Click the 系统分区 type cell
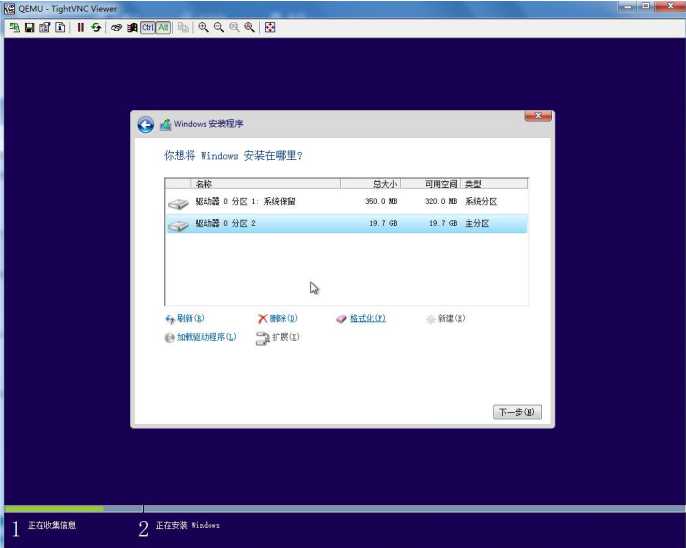686x548 pixels. pyautogui.click(x=481, y=202)
